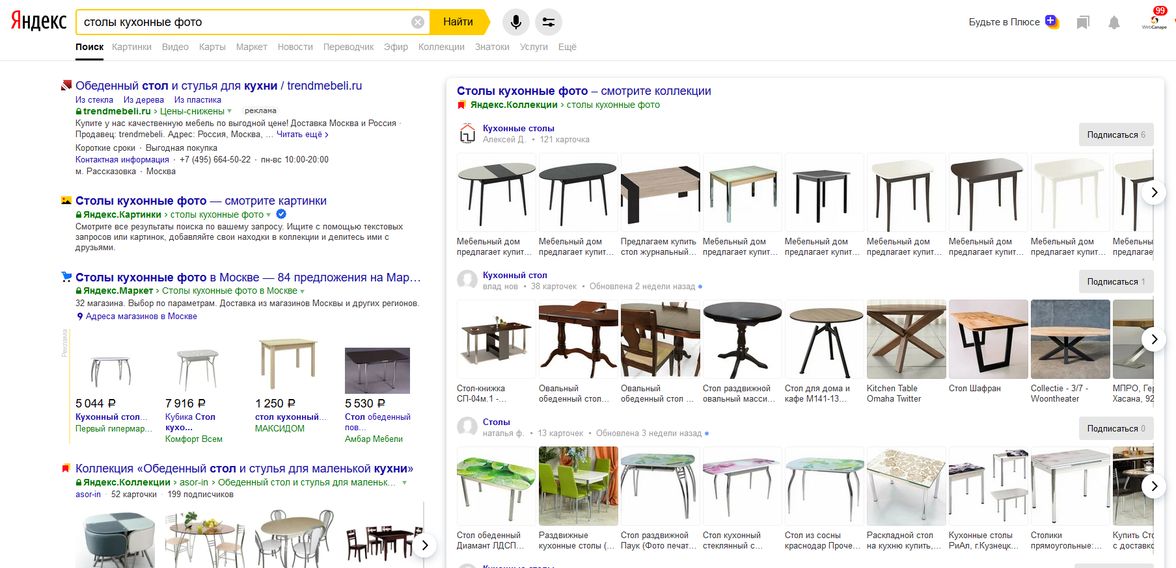Subscribe to the Столы collection by наталья ф.
The image size is (1176, 568).
[1116, 428]
